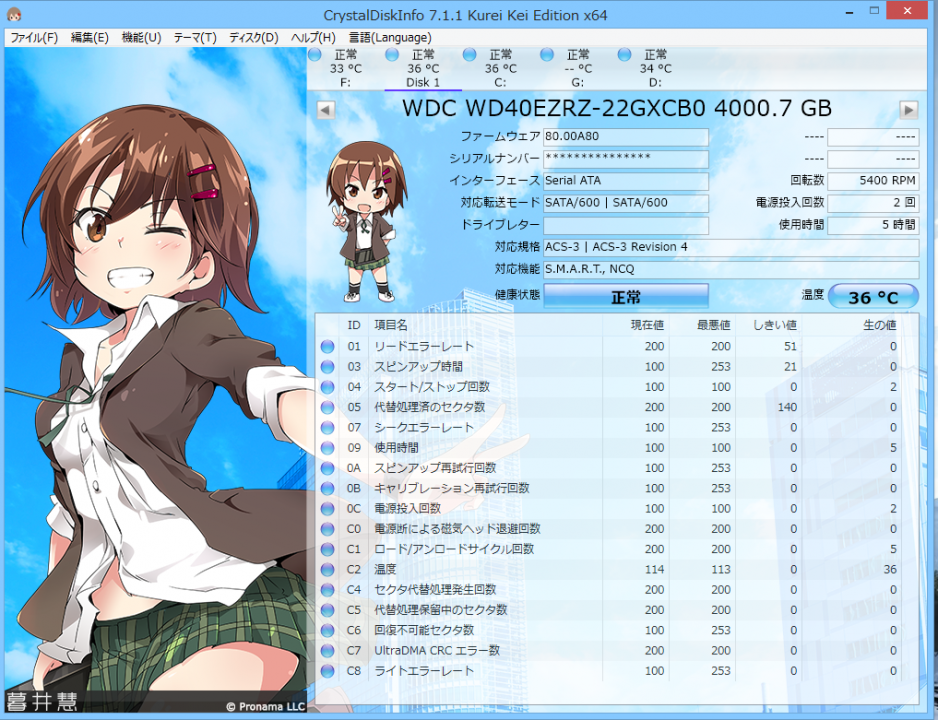Click status orb for 07 シークエラーレート
This screenshot has height=720, width=938.
click(327, 428)
